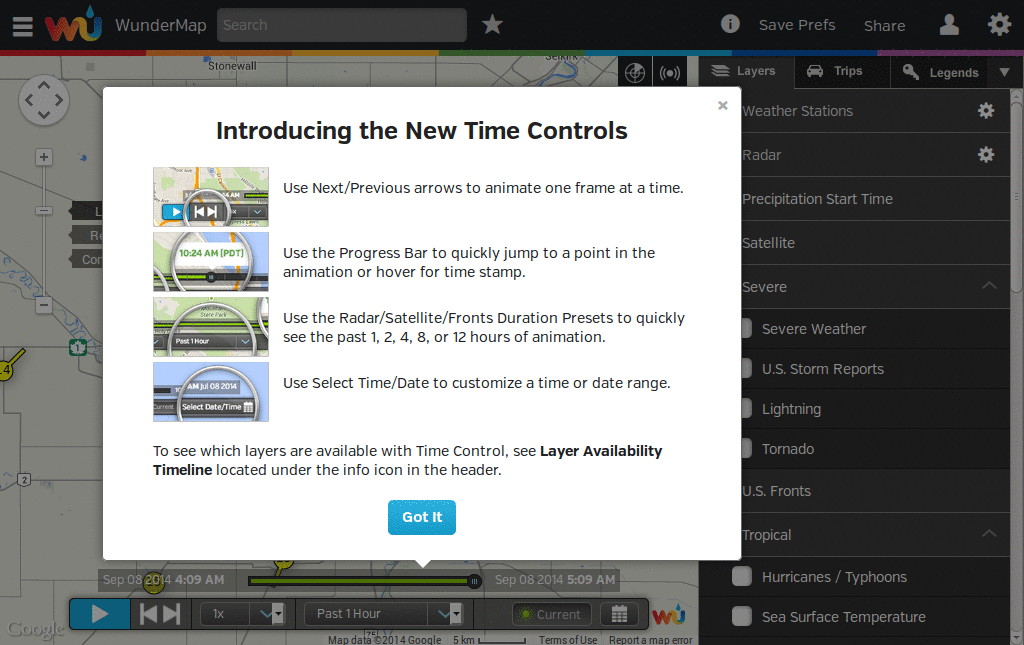Image resolution: width=1024 pixels, height=645 pixels.
Task: Open the hamburger main menu
Action: pyautogui.click(x=22, y=25)
